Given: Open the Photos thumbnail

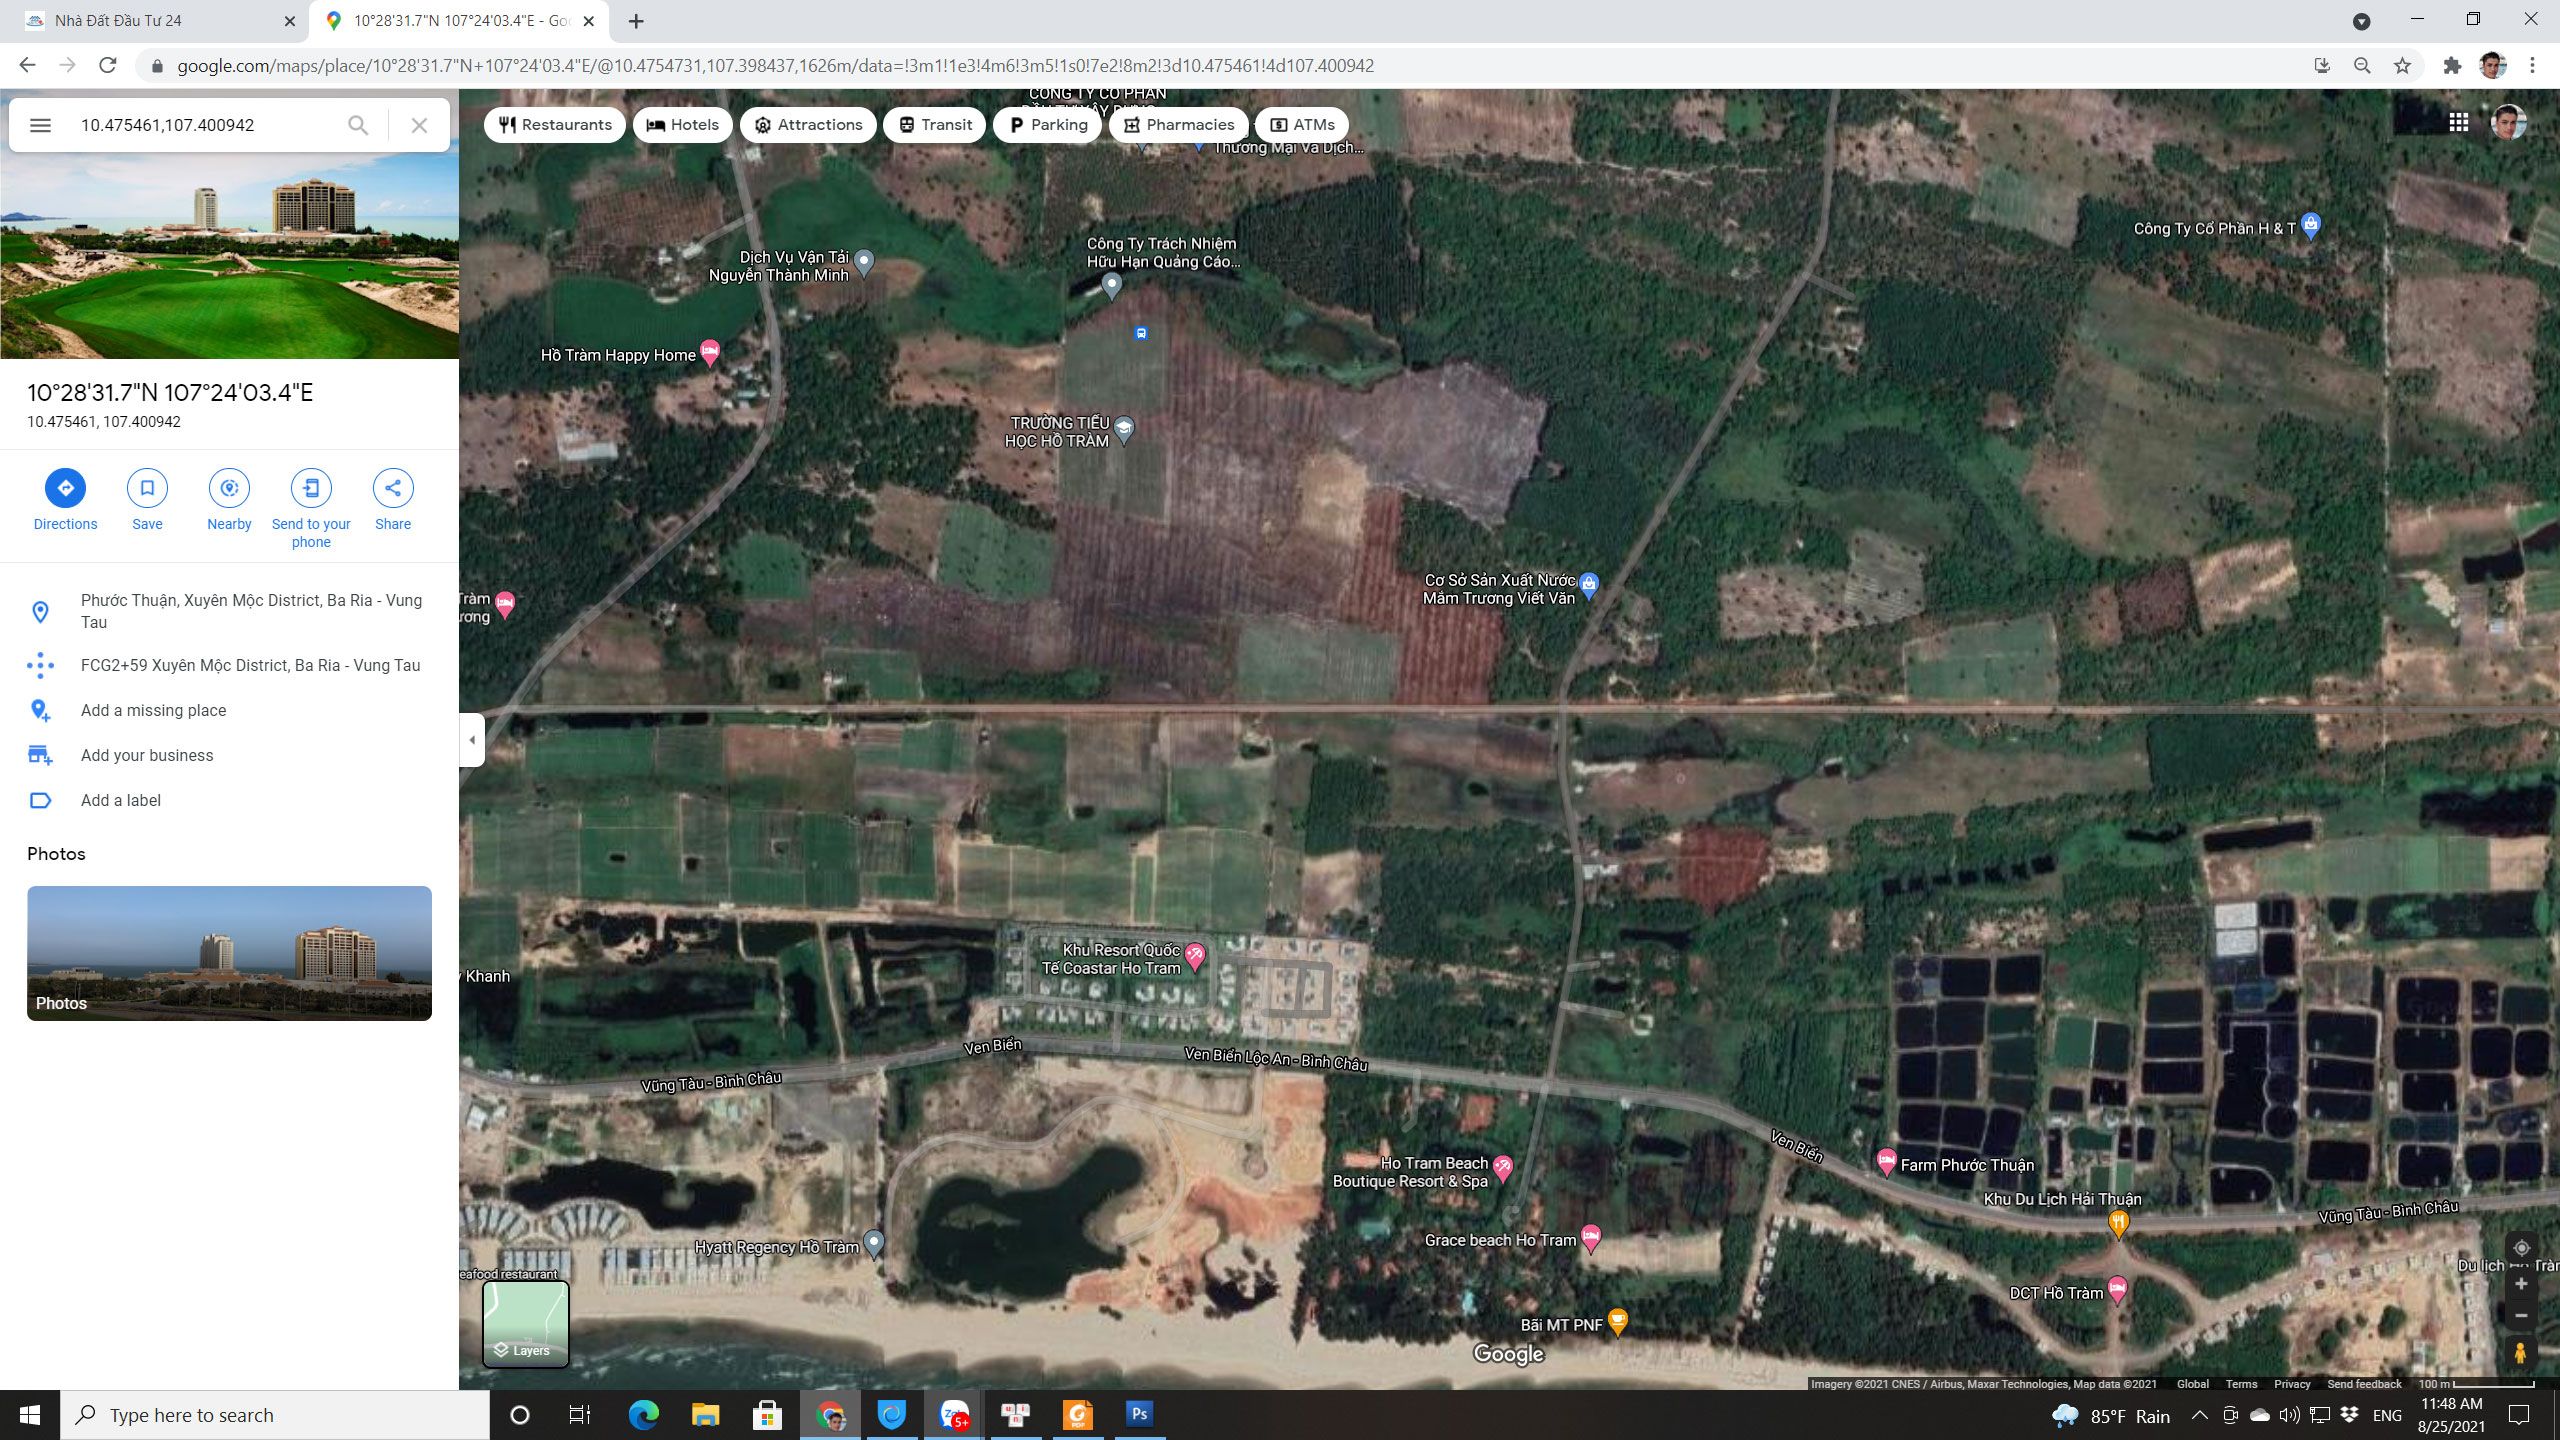Looking at the screenshot, I should 229,953.
